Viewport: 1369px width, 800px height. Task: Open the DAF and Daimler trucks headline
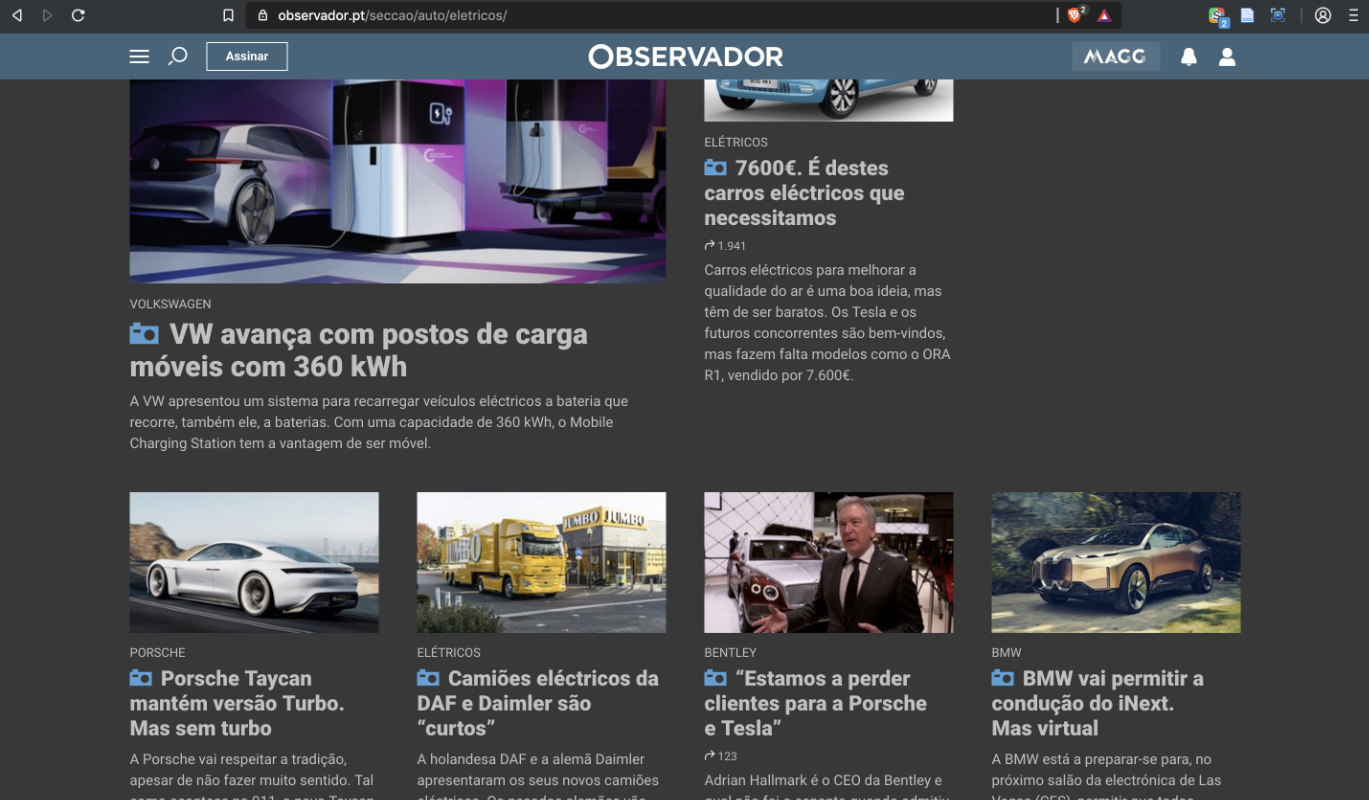pyautogui.click(x=538, y=703)
